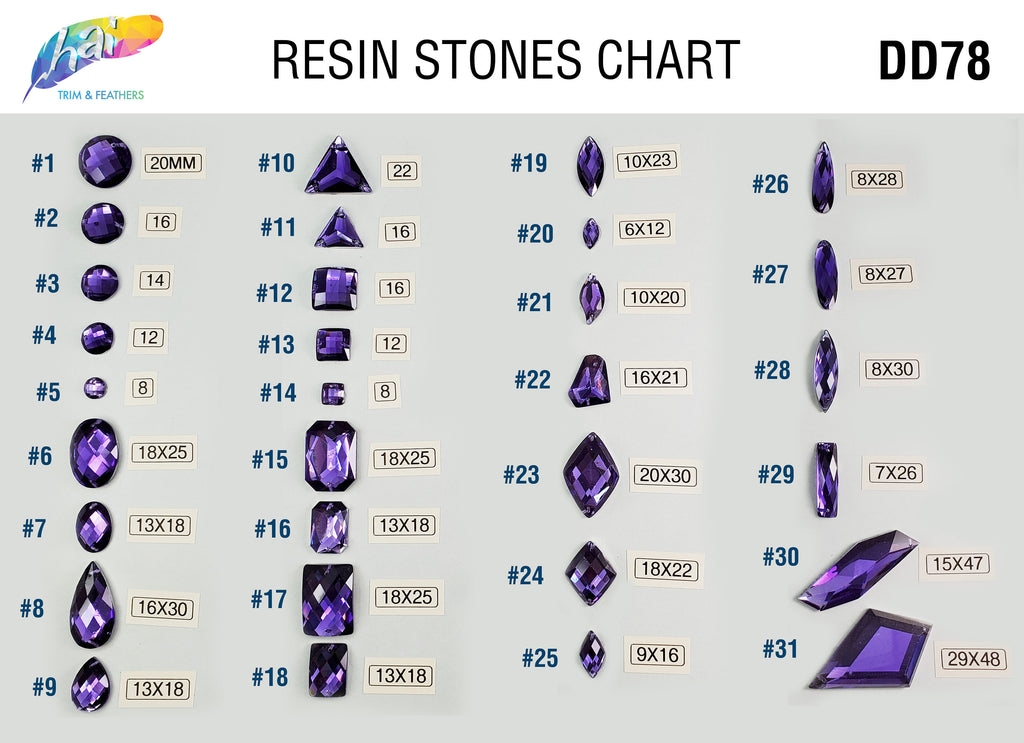
Task: Click the #6 oval 18X25 stone
Action: click(x=95, y=453)
